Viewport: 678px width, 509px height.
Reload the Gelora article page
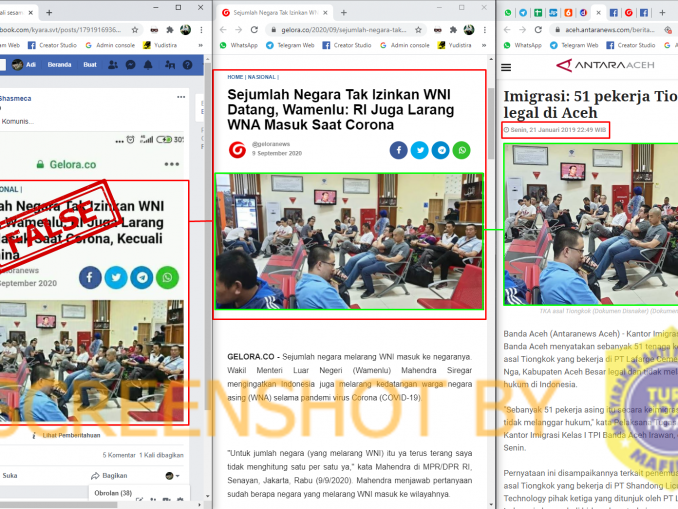click(x=254, y=30)
